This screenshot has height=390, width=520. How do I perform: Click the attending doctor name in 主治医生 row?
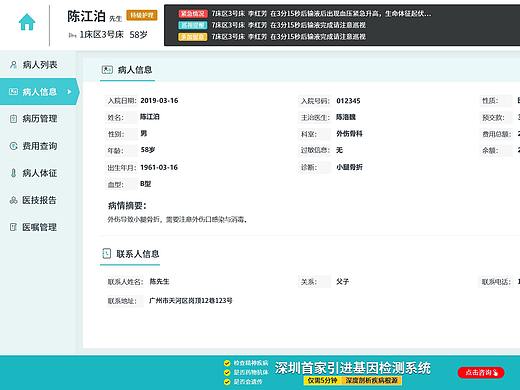[x=346, y=117]
